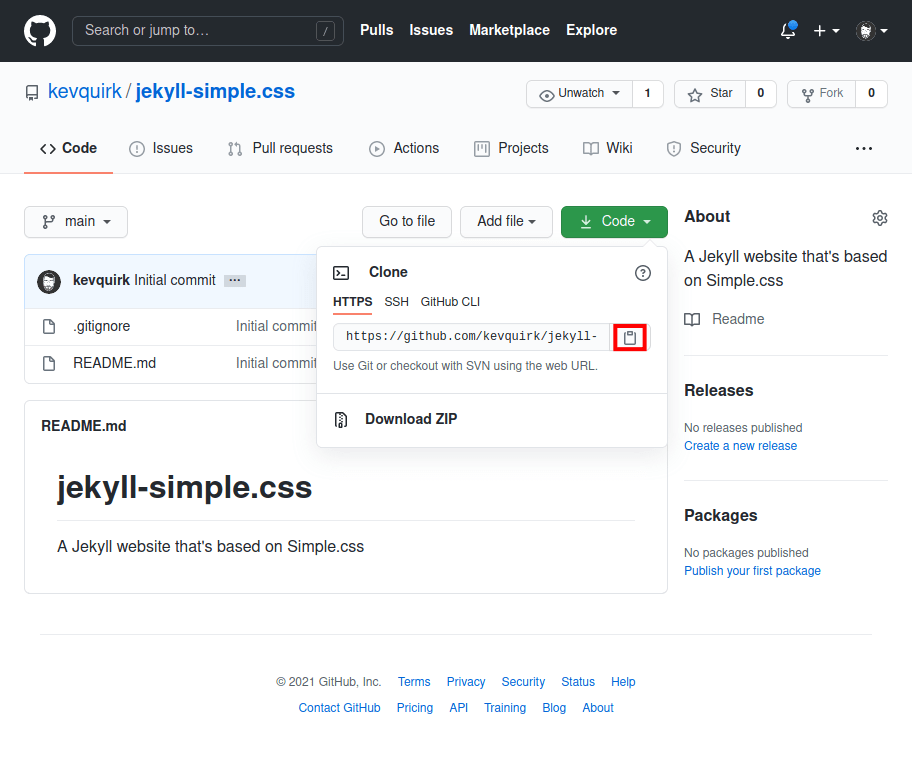The height and width of the screenshot is (784, 912).
Task: Open the Unwatch dropdown
Action: coord(579,93)
